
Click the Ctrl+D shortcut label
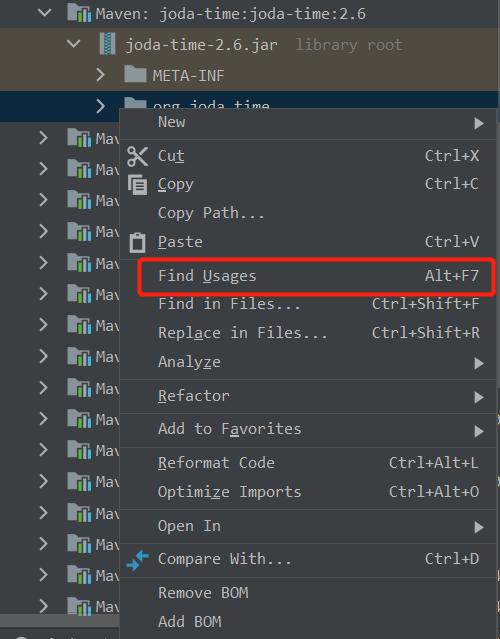tap(452, 559)
